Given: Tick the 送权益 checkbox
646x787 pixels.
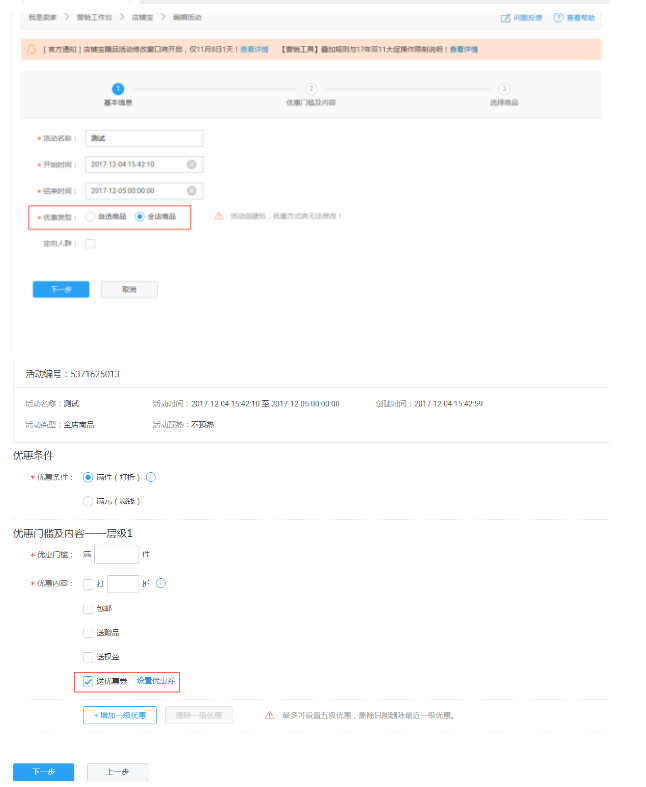Looking at the screenshot, I should (x=88, y=657).
